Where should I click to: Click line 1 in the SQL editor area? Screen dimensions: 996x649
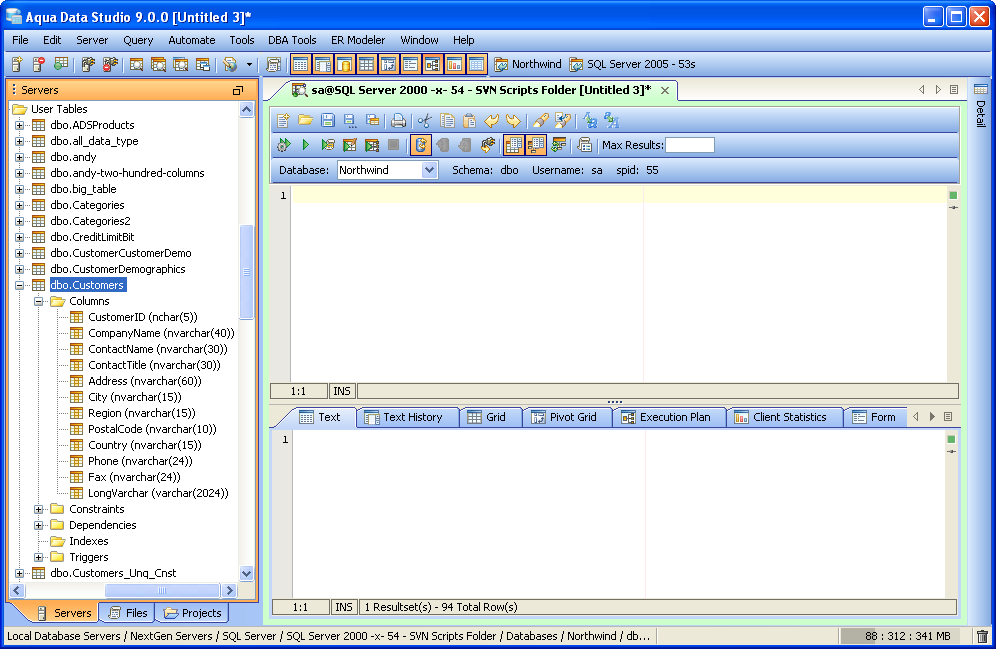[619, 195]
